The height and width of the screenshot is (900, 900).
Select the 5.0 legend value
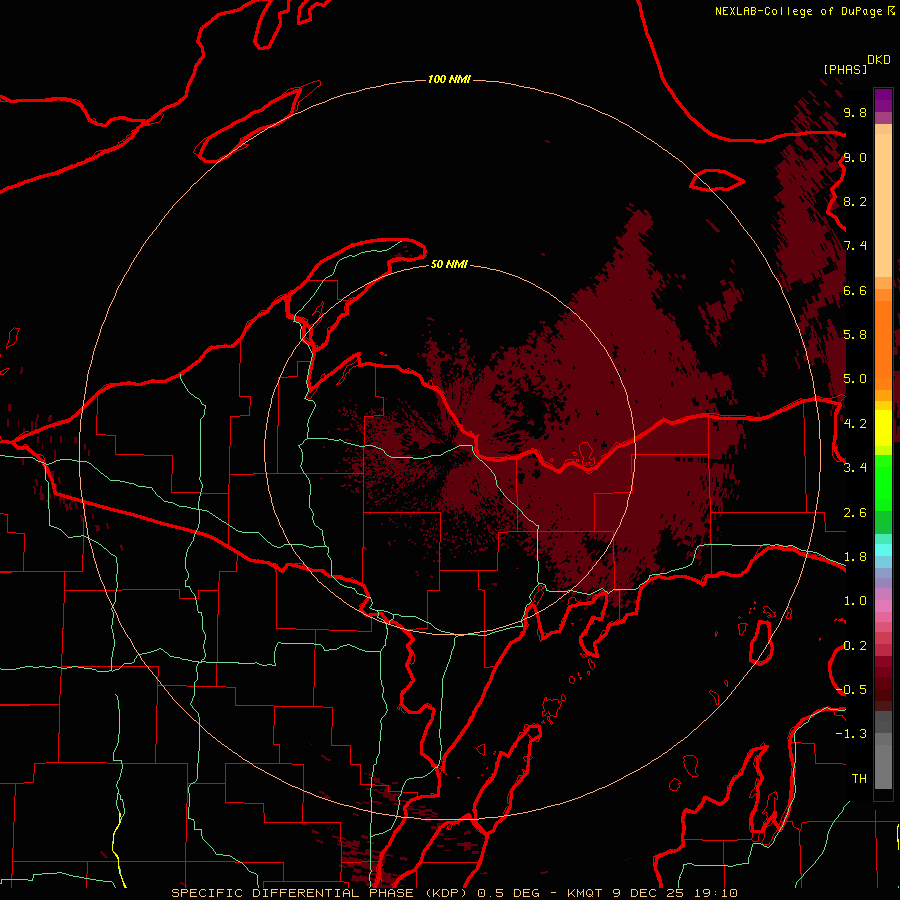[855, 379]
